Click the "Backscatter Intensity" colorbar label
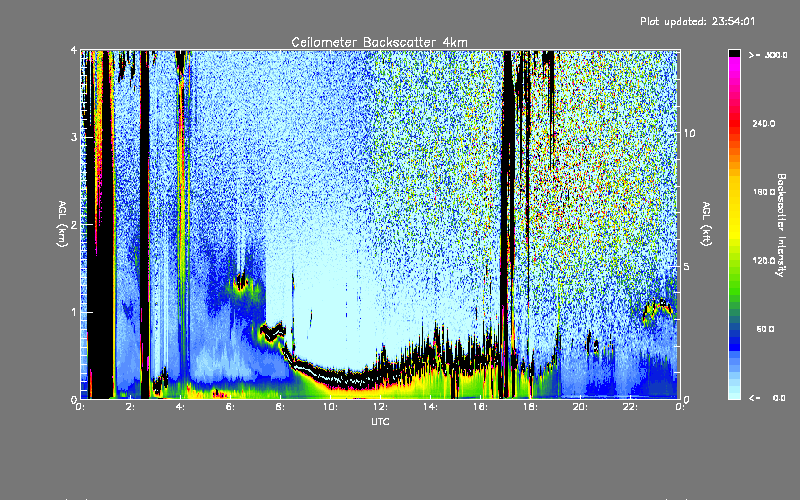 781,225
